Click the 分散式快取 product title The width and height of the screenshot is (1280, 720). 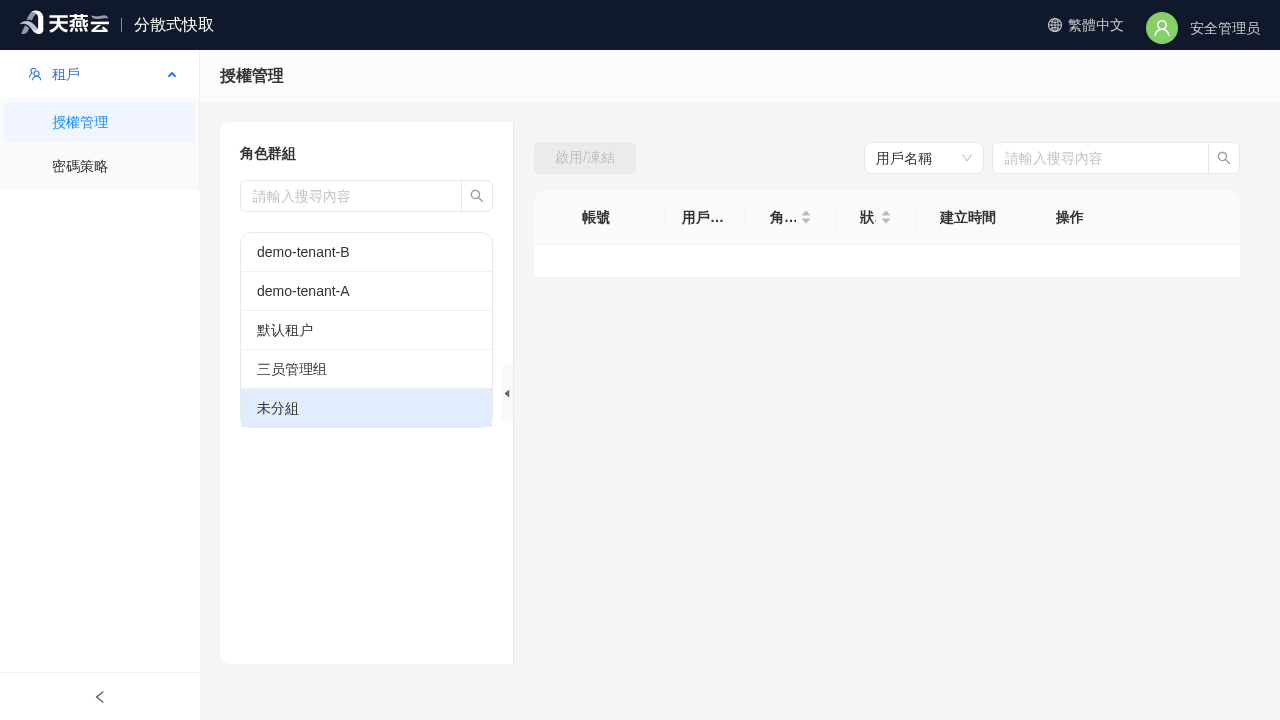point(174,25)
